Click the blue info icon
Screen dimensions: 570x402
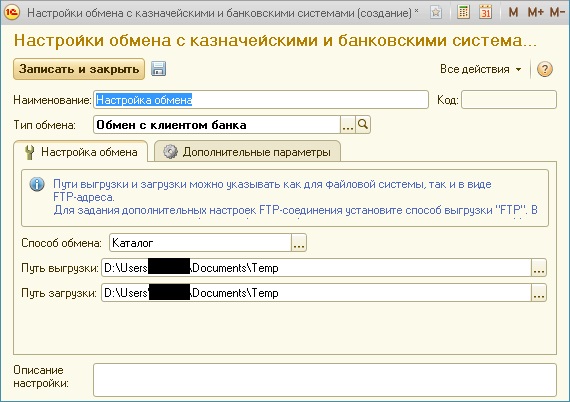point(37,184)
